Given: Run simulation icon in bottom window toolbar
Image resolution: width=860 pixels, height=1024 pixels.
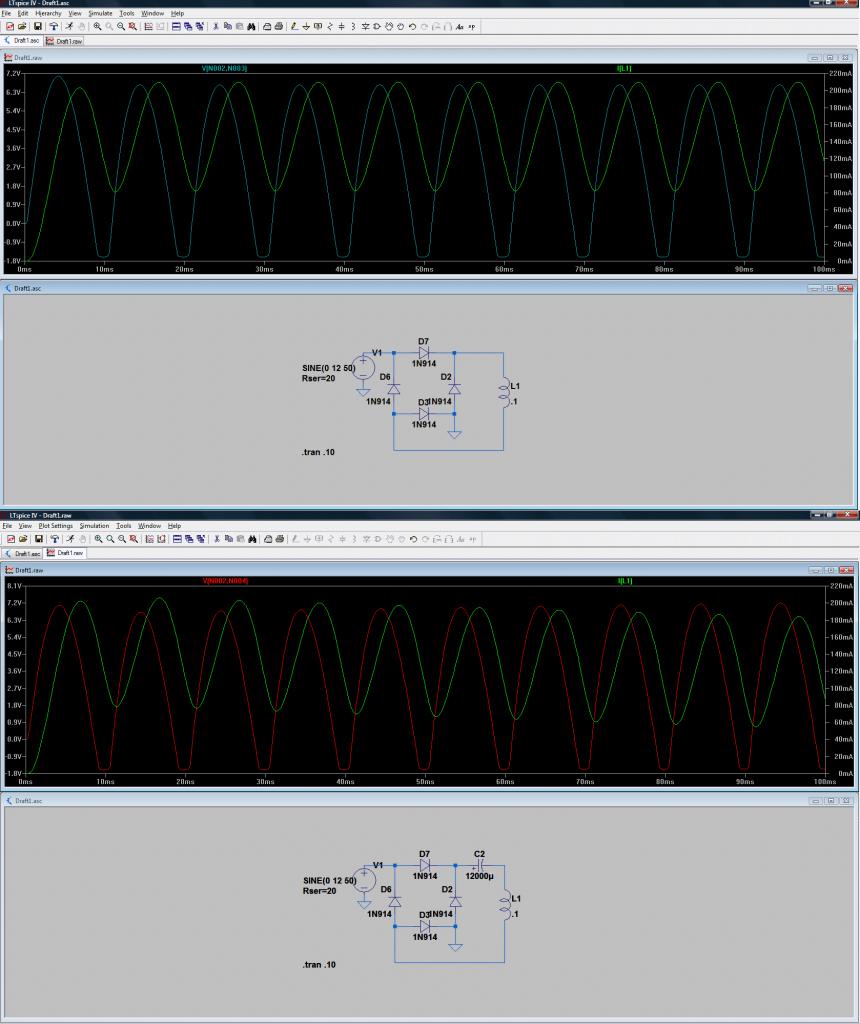Looking at the screenshot, I should (71, 539).
